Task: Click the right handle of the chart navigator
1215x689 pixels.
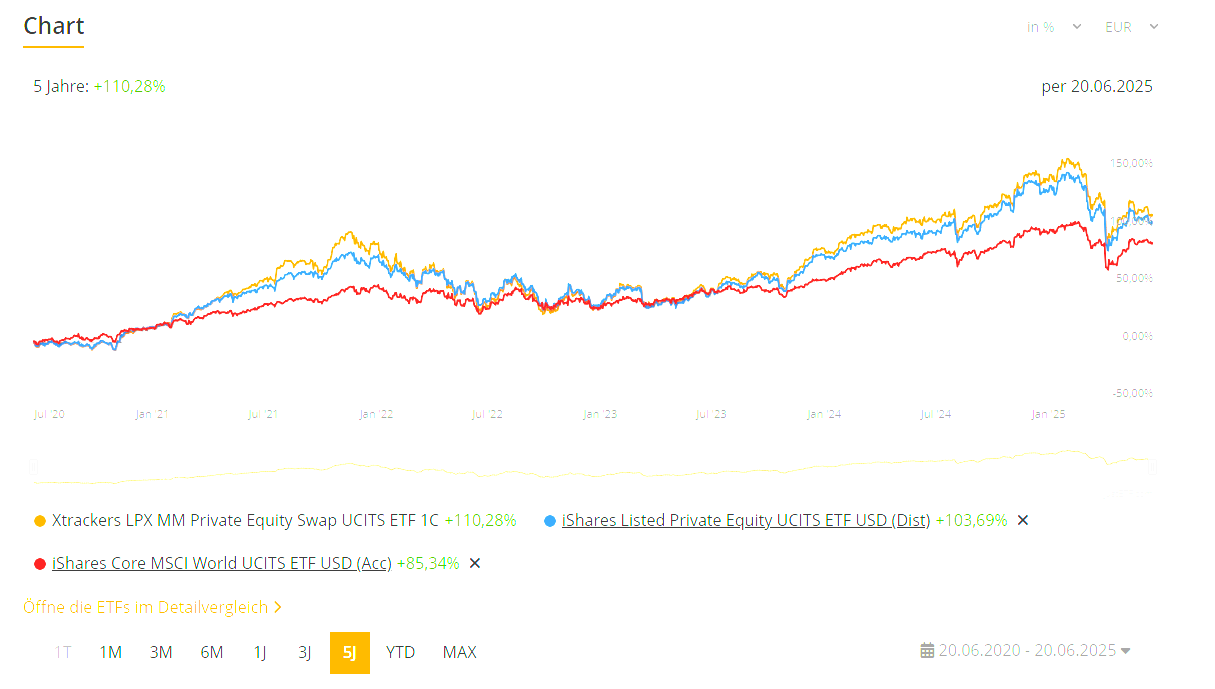Action: (x=1151, y=466)
